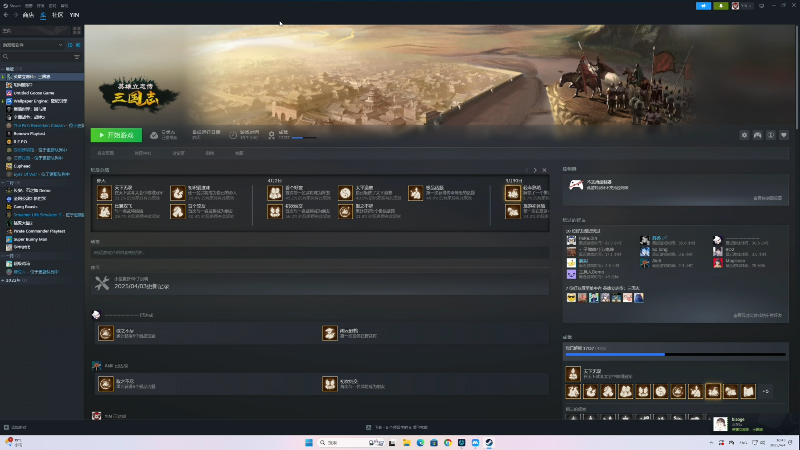Show previous recap achievements with left chevron
Screen dimensions: 800x450
click(527, 170)
